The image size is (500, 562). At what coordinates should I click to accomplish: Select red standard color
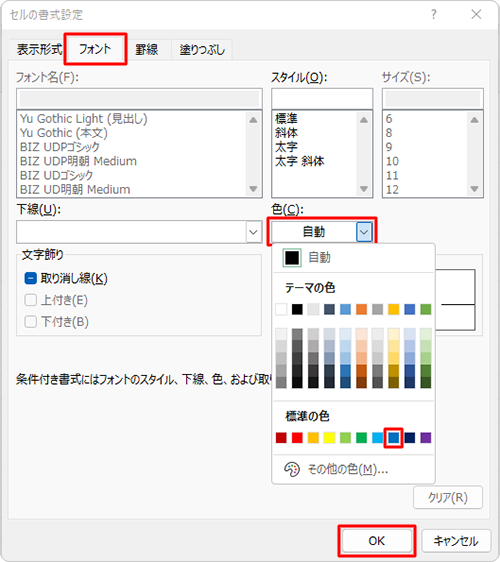coord(297,438)
